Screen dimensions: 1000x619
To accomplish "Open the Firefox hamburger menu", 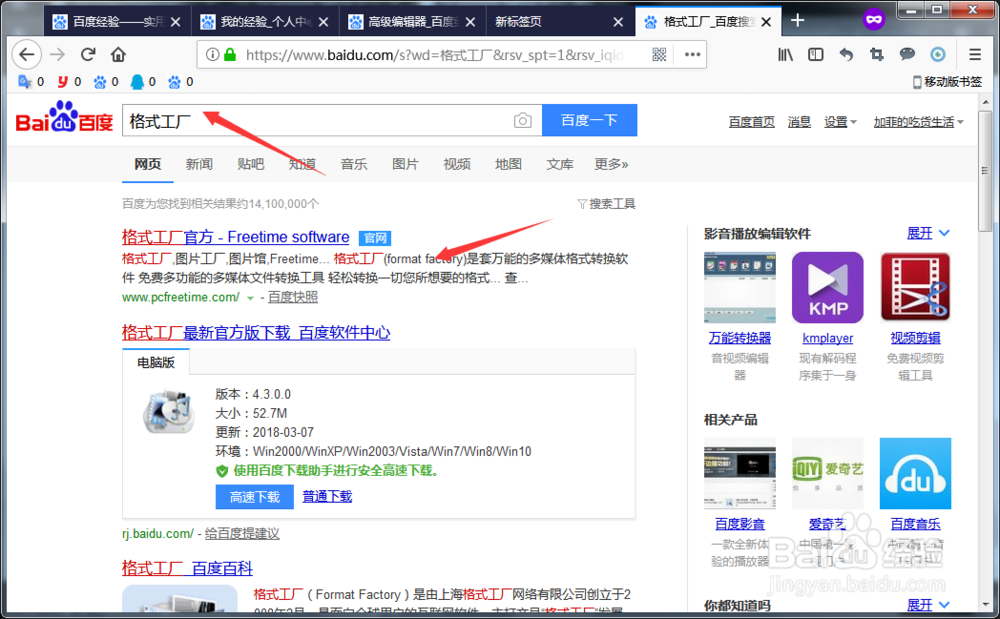I will (x=975, y=55).
